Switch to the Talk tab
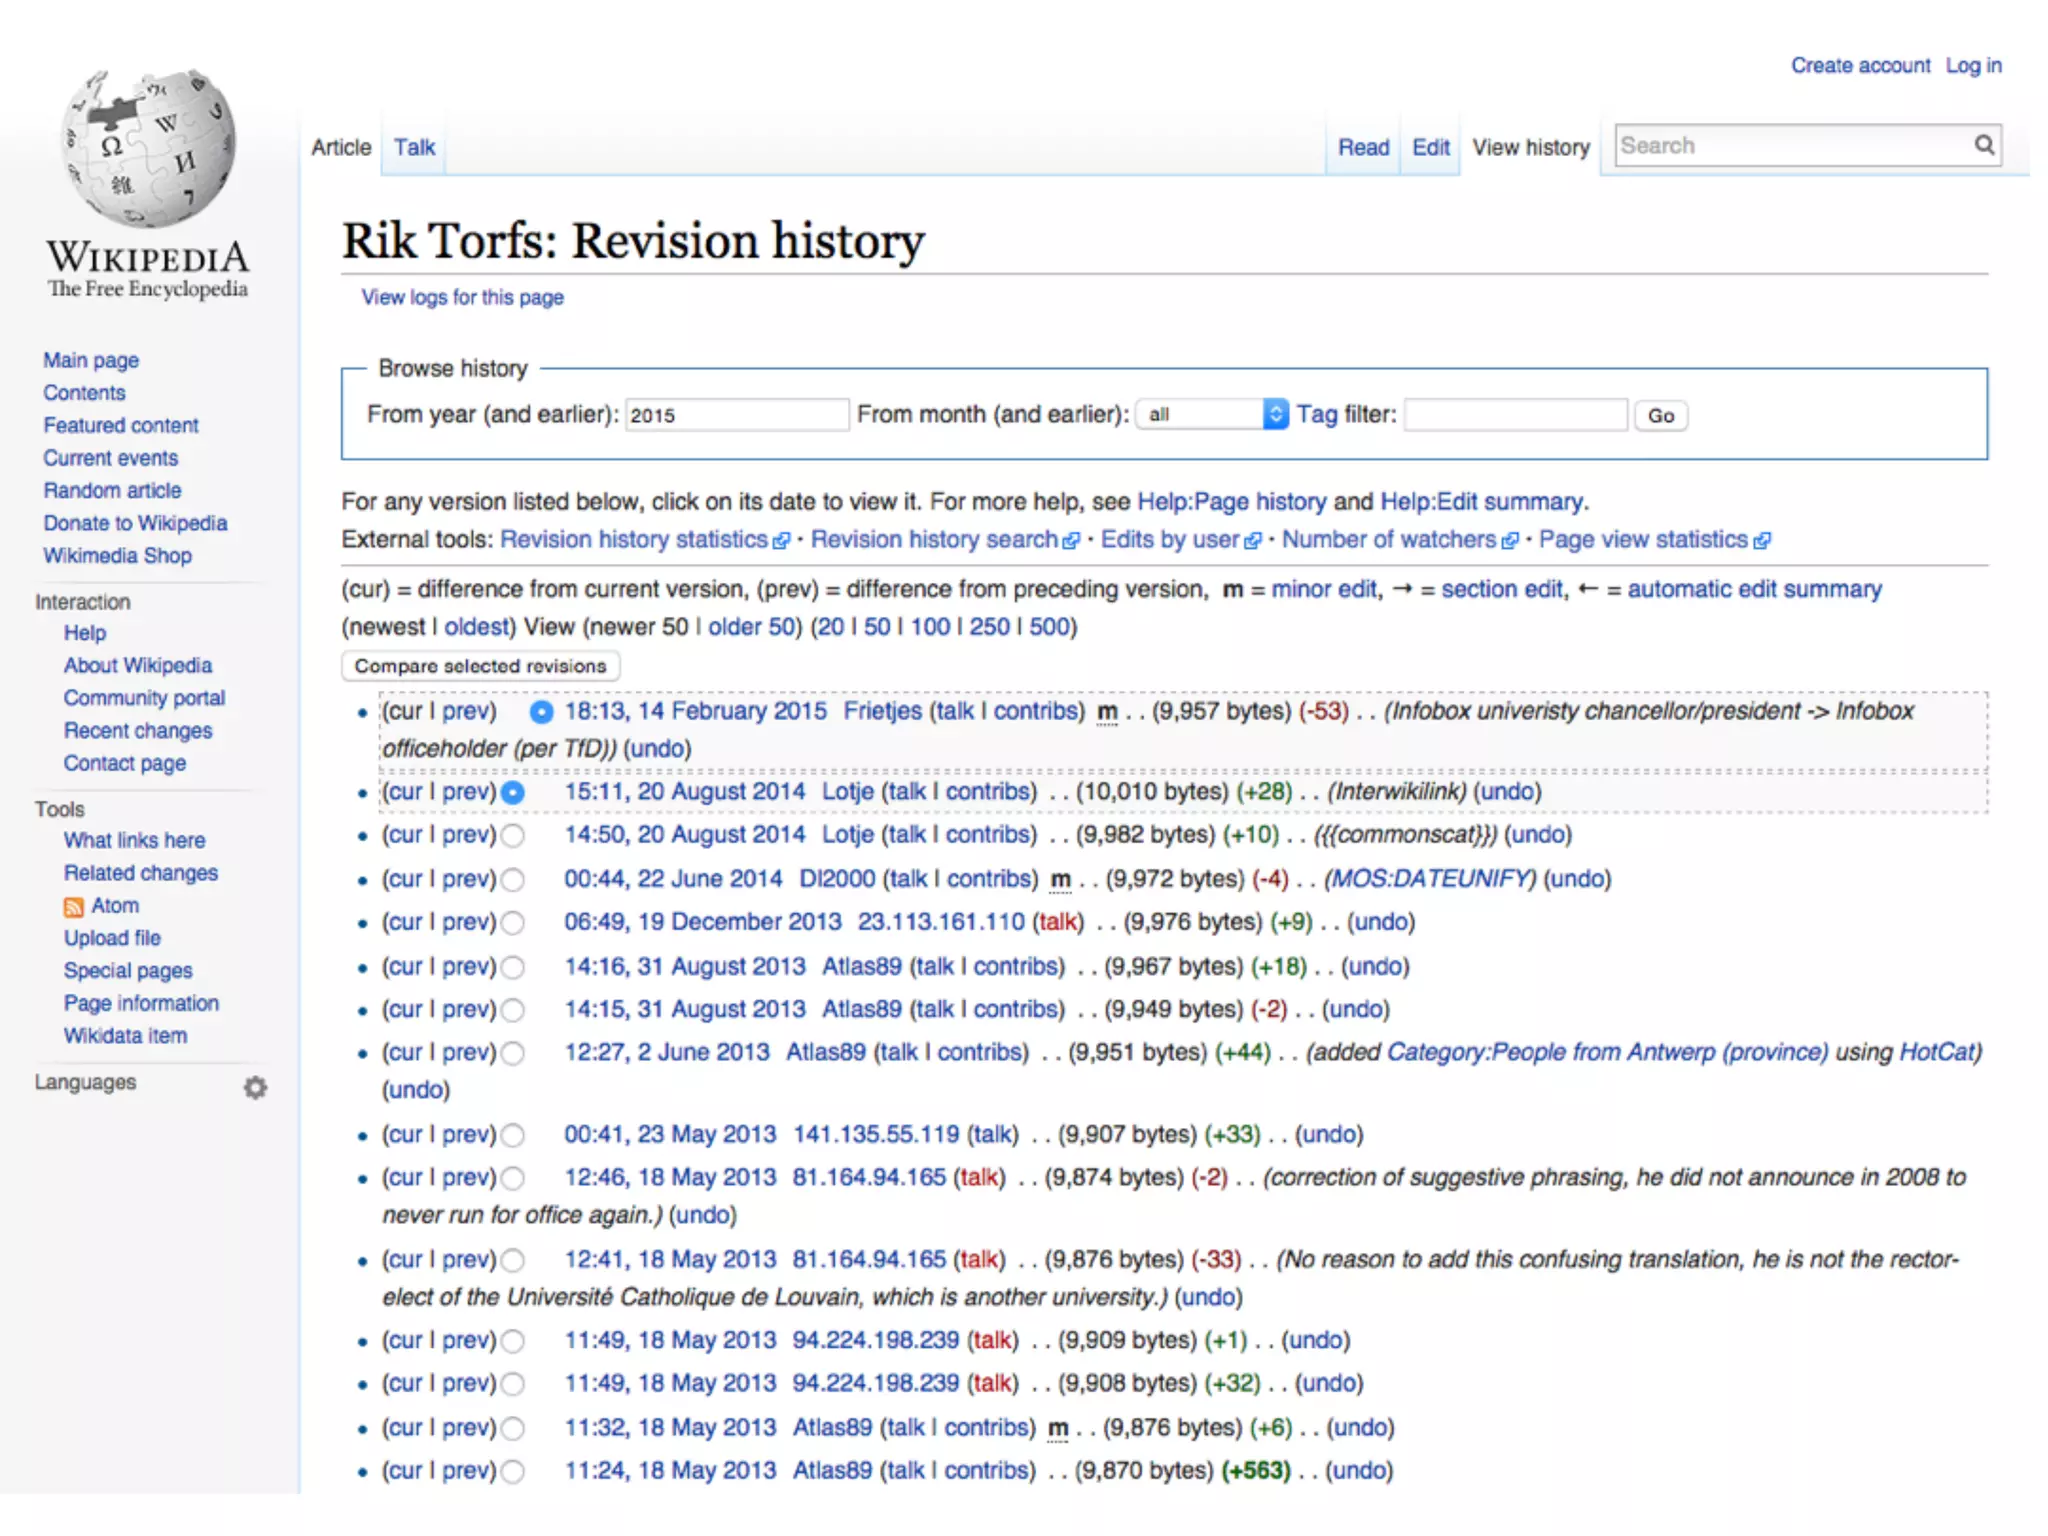The width and height of the screenshot is (2048, 1536). (x=414, y=148)
